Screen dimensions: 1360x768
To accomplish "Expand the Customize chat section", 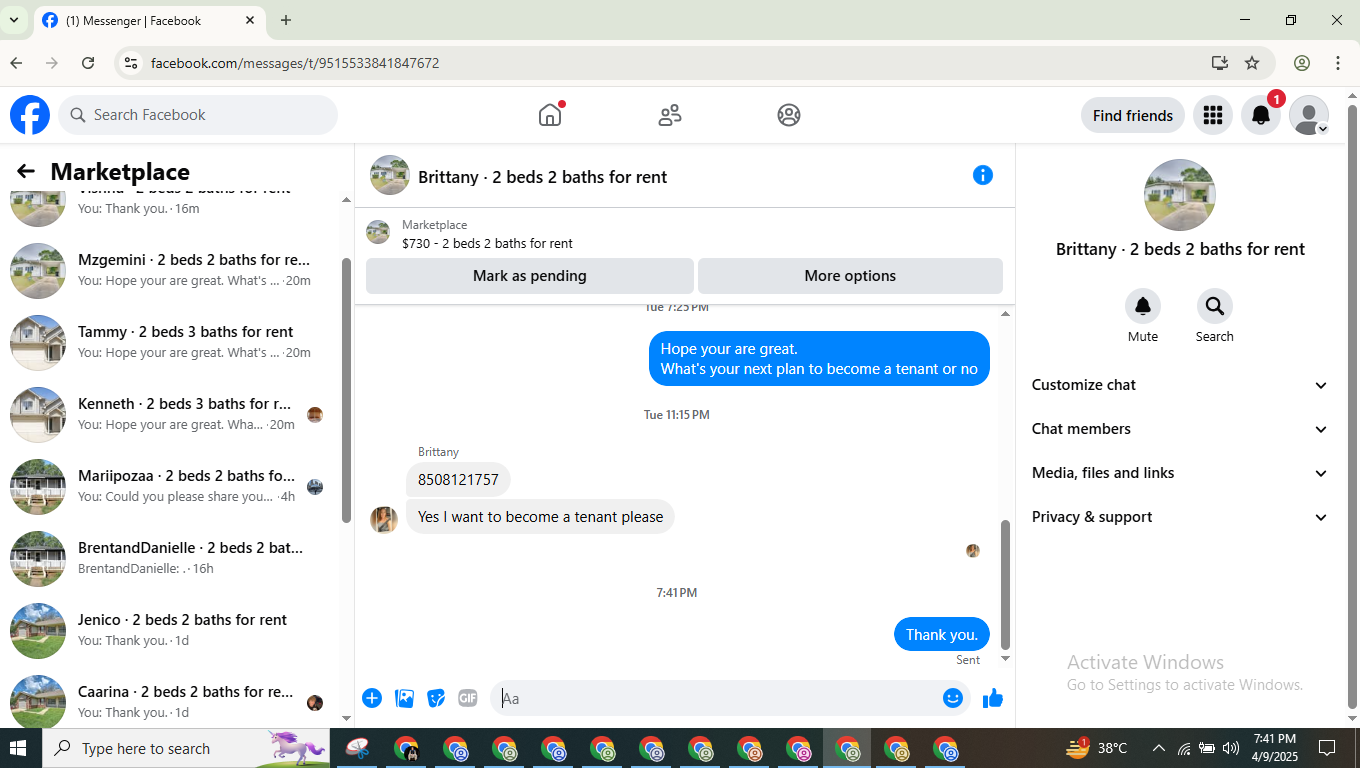I will pyautogui.click(x=1180, y=385).
